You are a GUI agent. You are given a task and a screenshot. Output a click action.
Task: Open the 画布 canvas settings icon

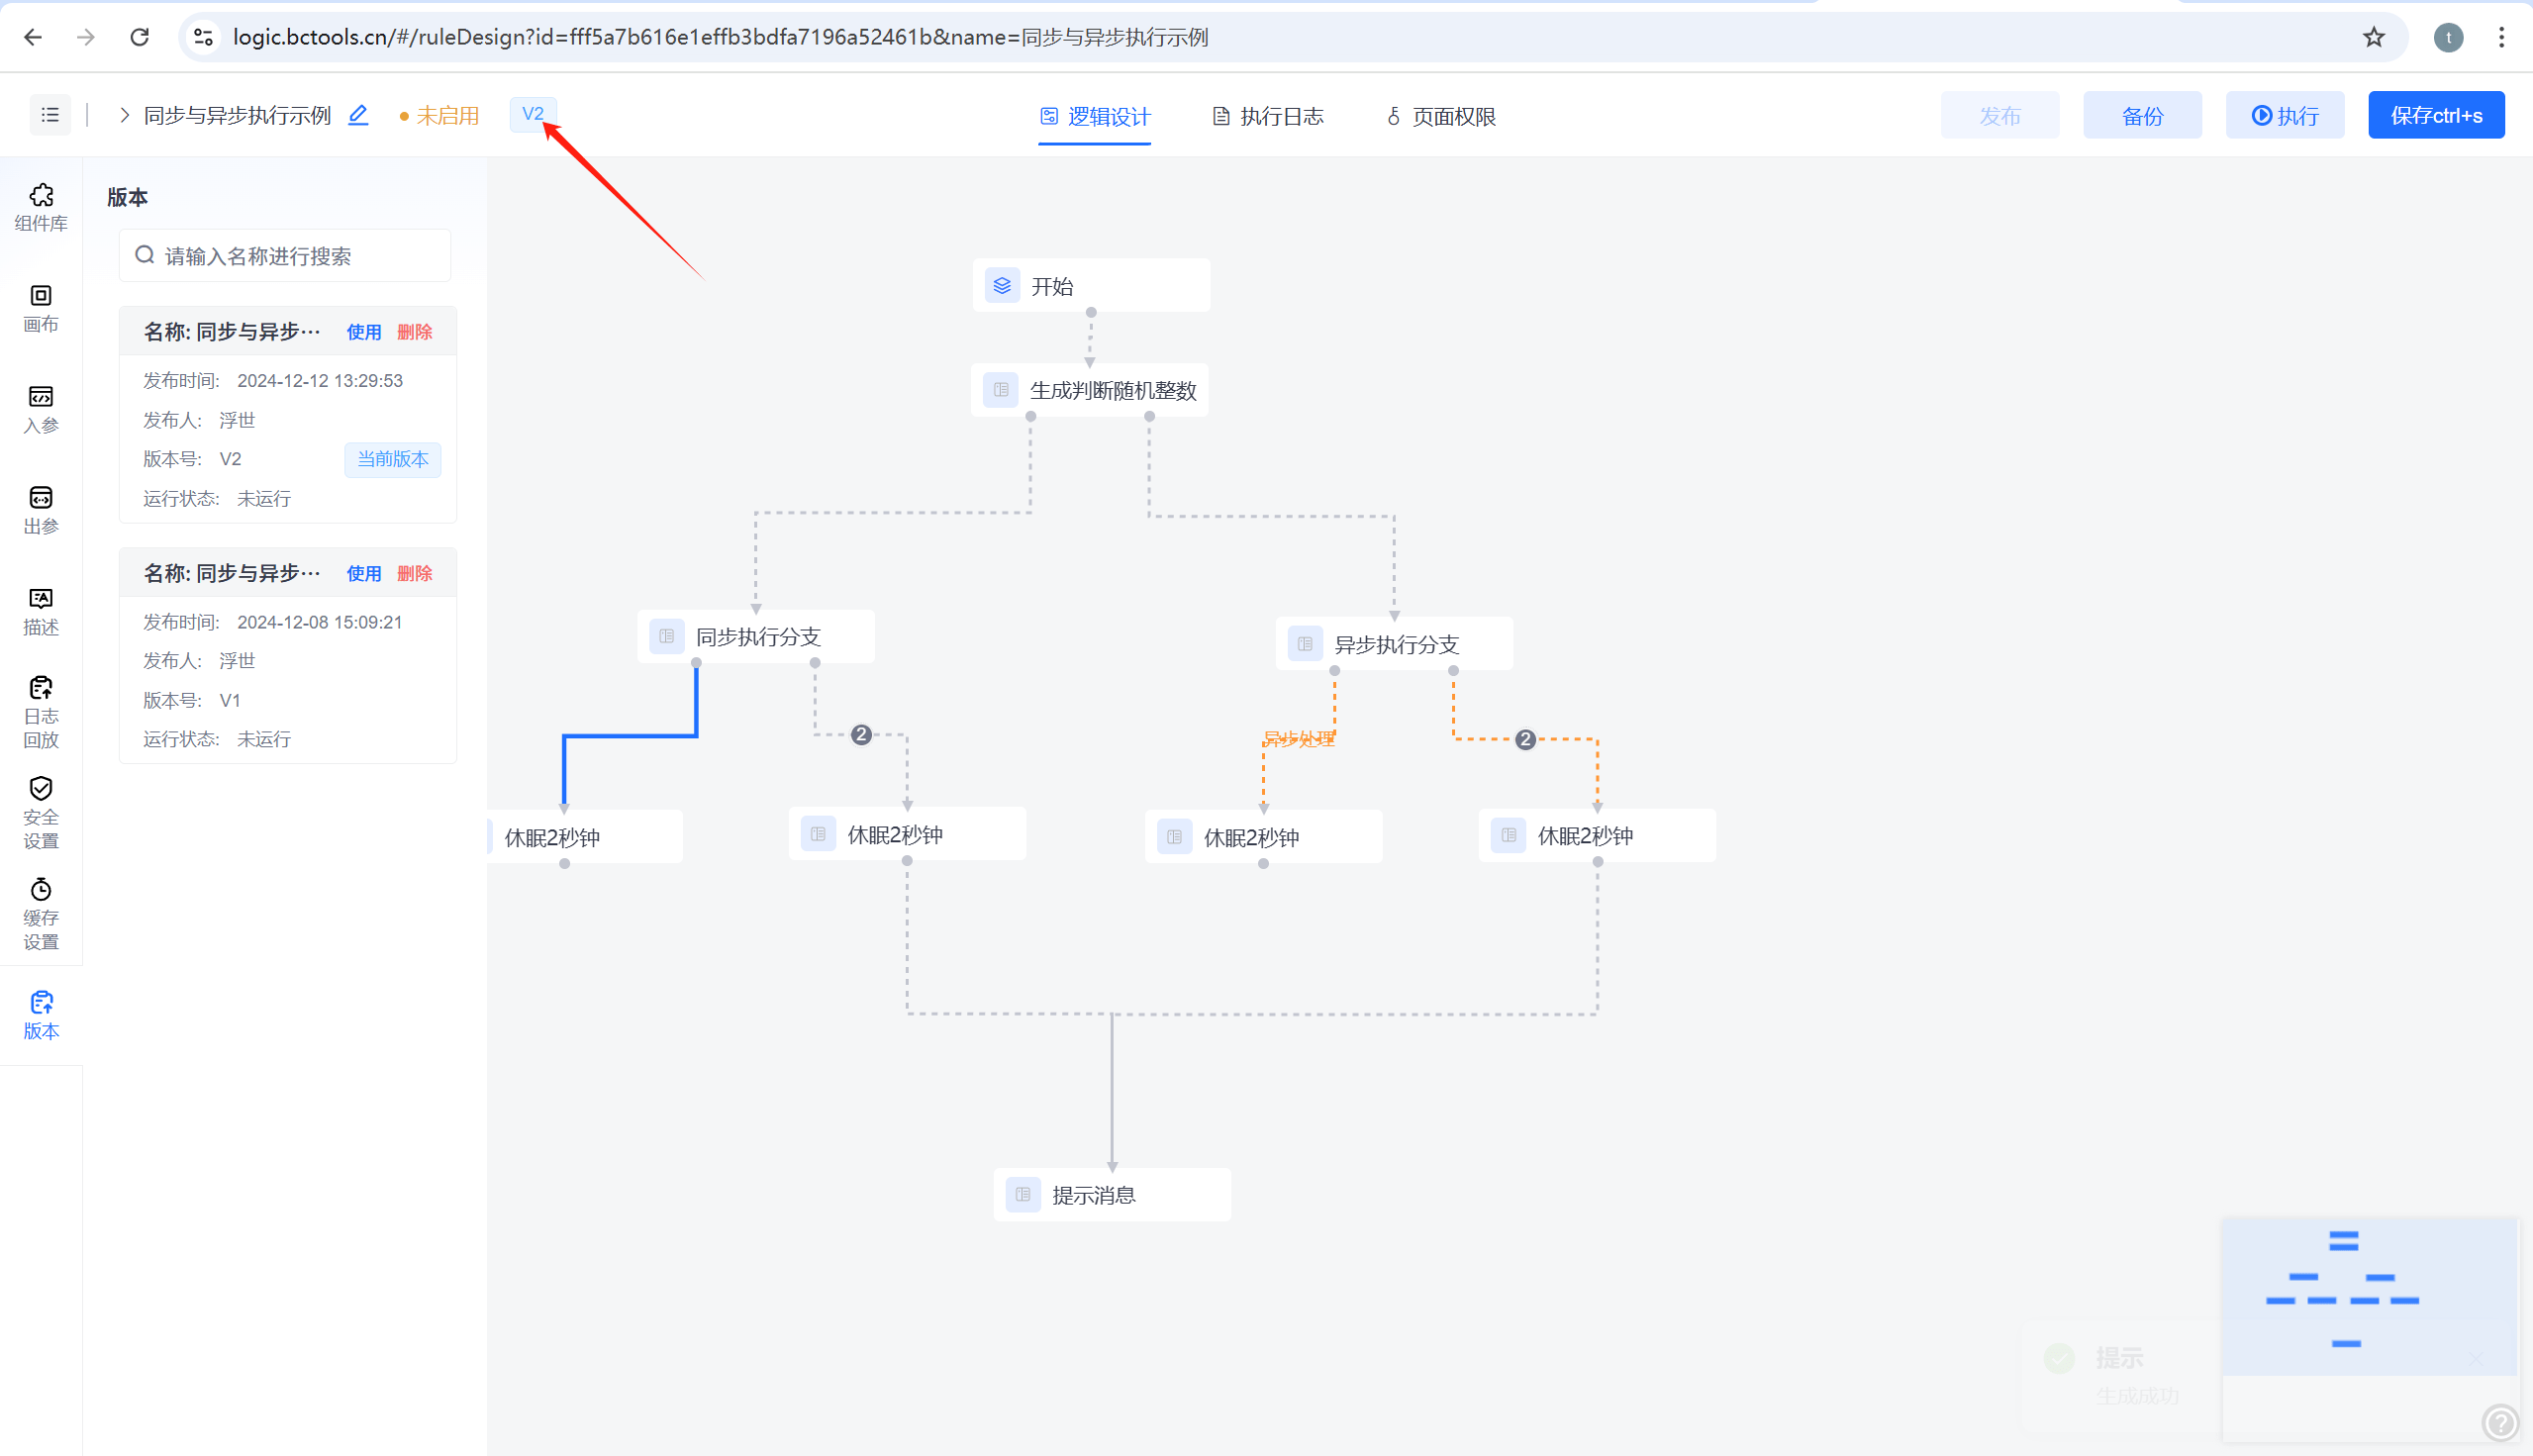click(x=41, y=308)
